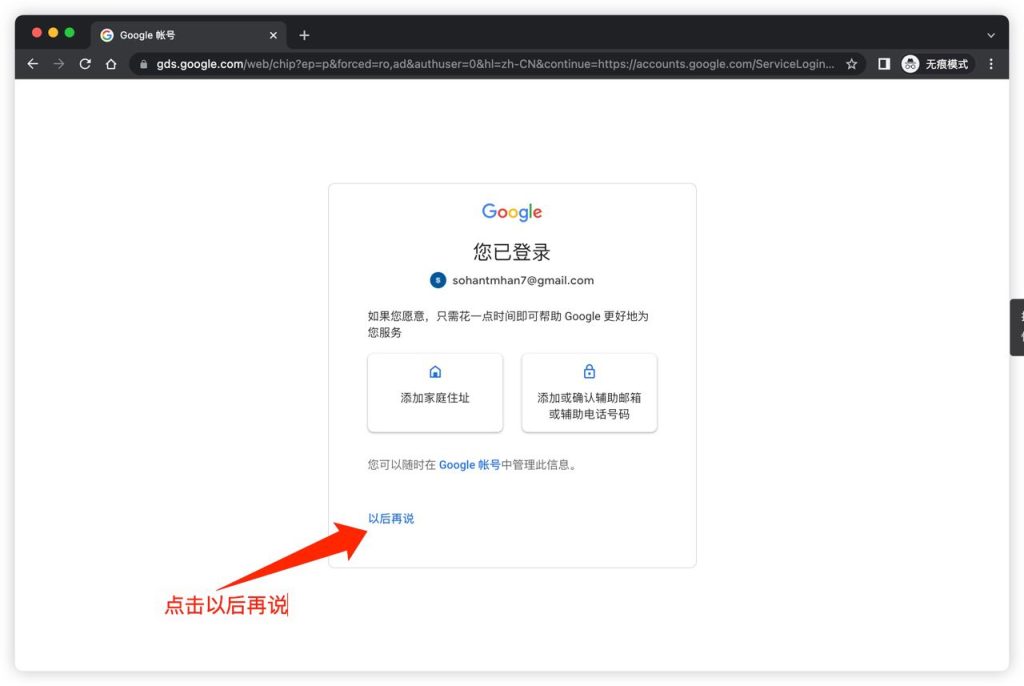The width and height of the screenshot is (1024, 686).
Task: Click the browser back arrow
Action: click(x=33, y=64)
